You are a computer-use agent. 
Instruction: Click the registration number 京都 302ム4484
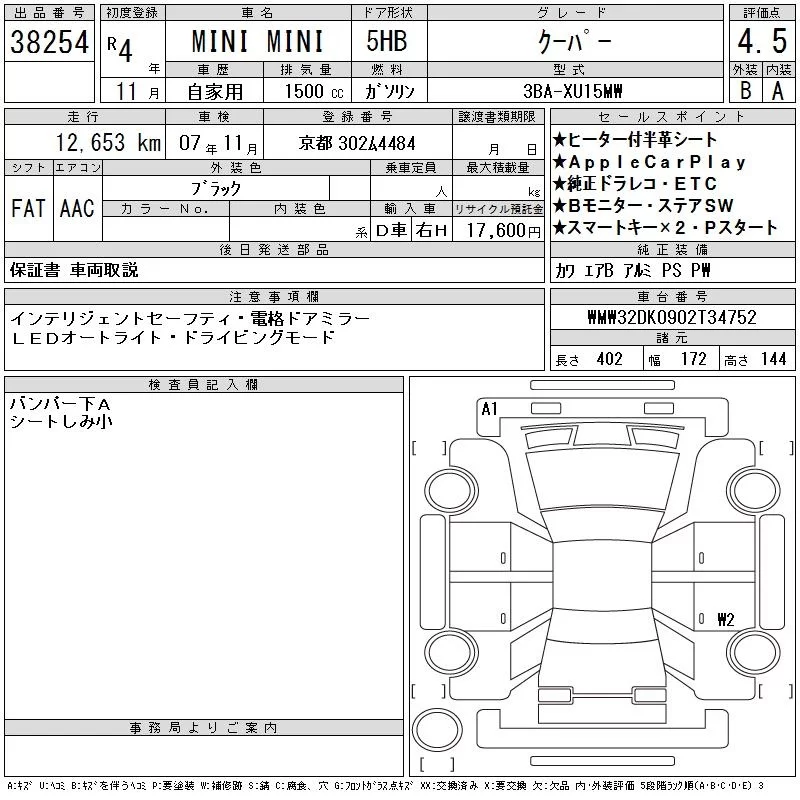click(357, 143)
